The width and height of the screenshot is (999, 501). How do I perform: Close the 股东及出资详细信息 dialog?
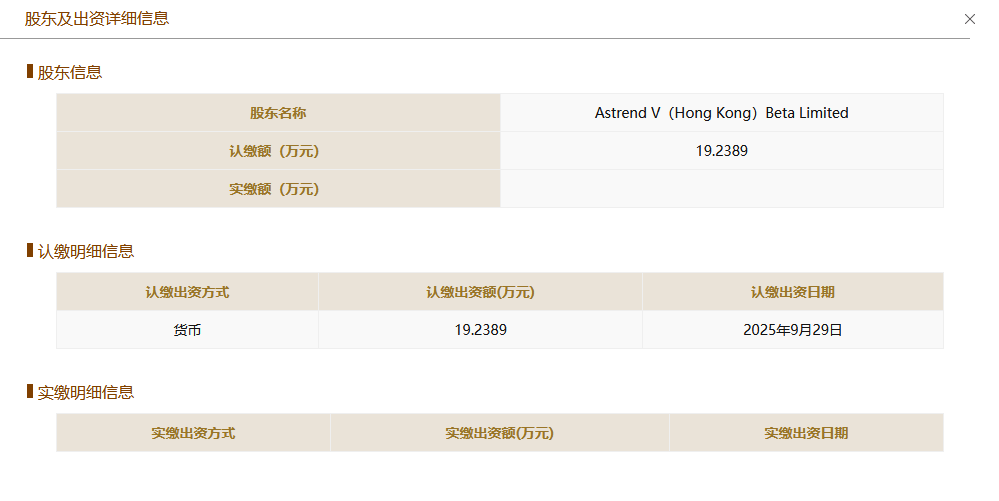click(969, 19)
